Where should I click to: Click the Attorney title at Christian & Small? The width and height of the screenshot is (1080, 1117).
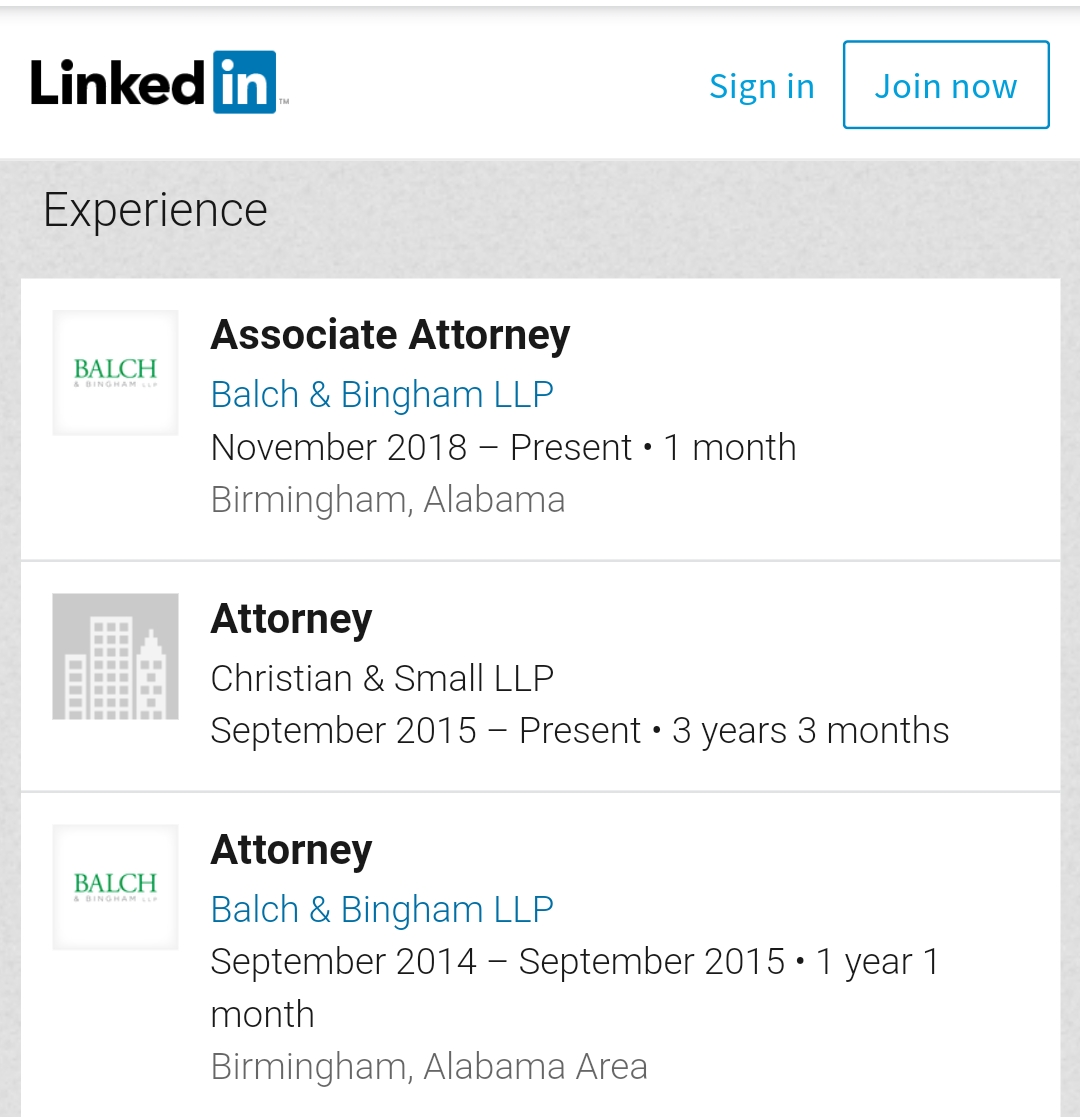(291, 619)
